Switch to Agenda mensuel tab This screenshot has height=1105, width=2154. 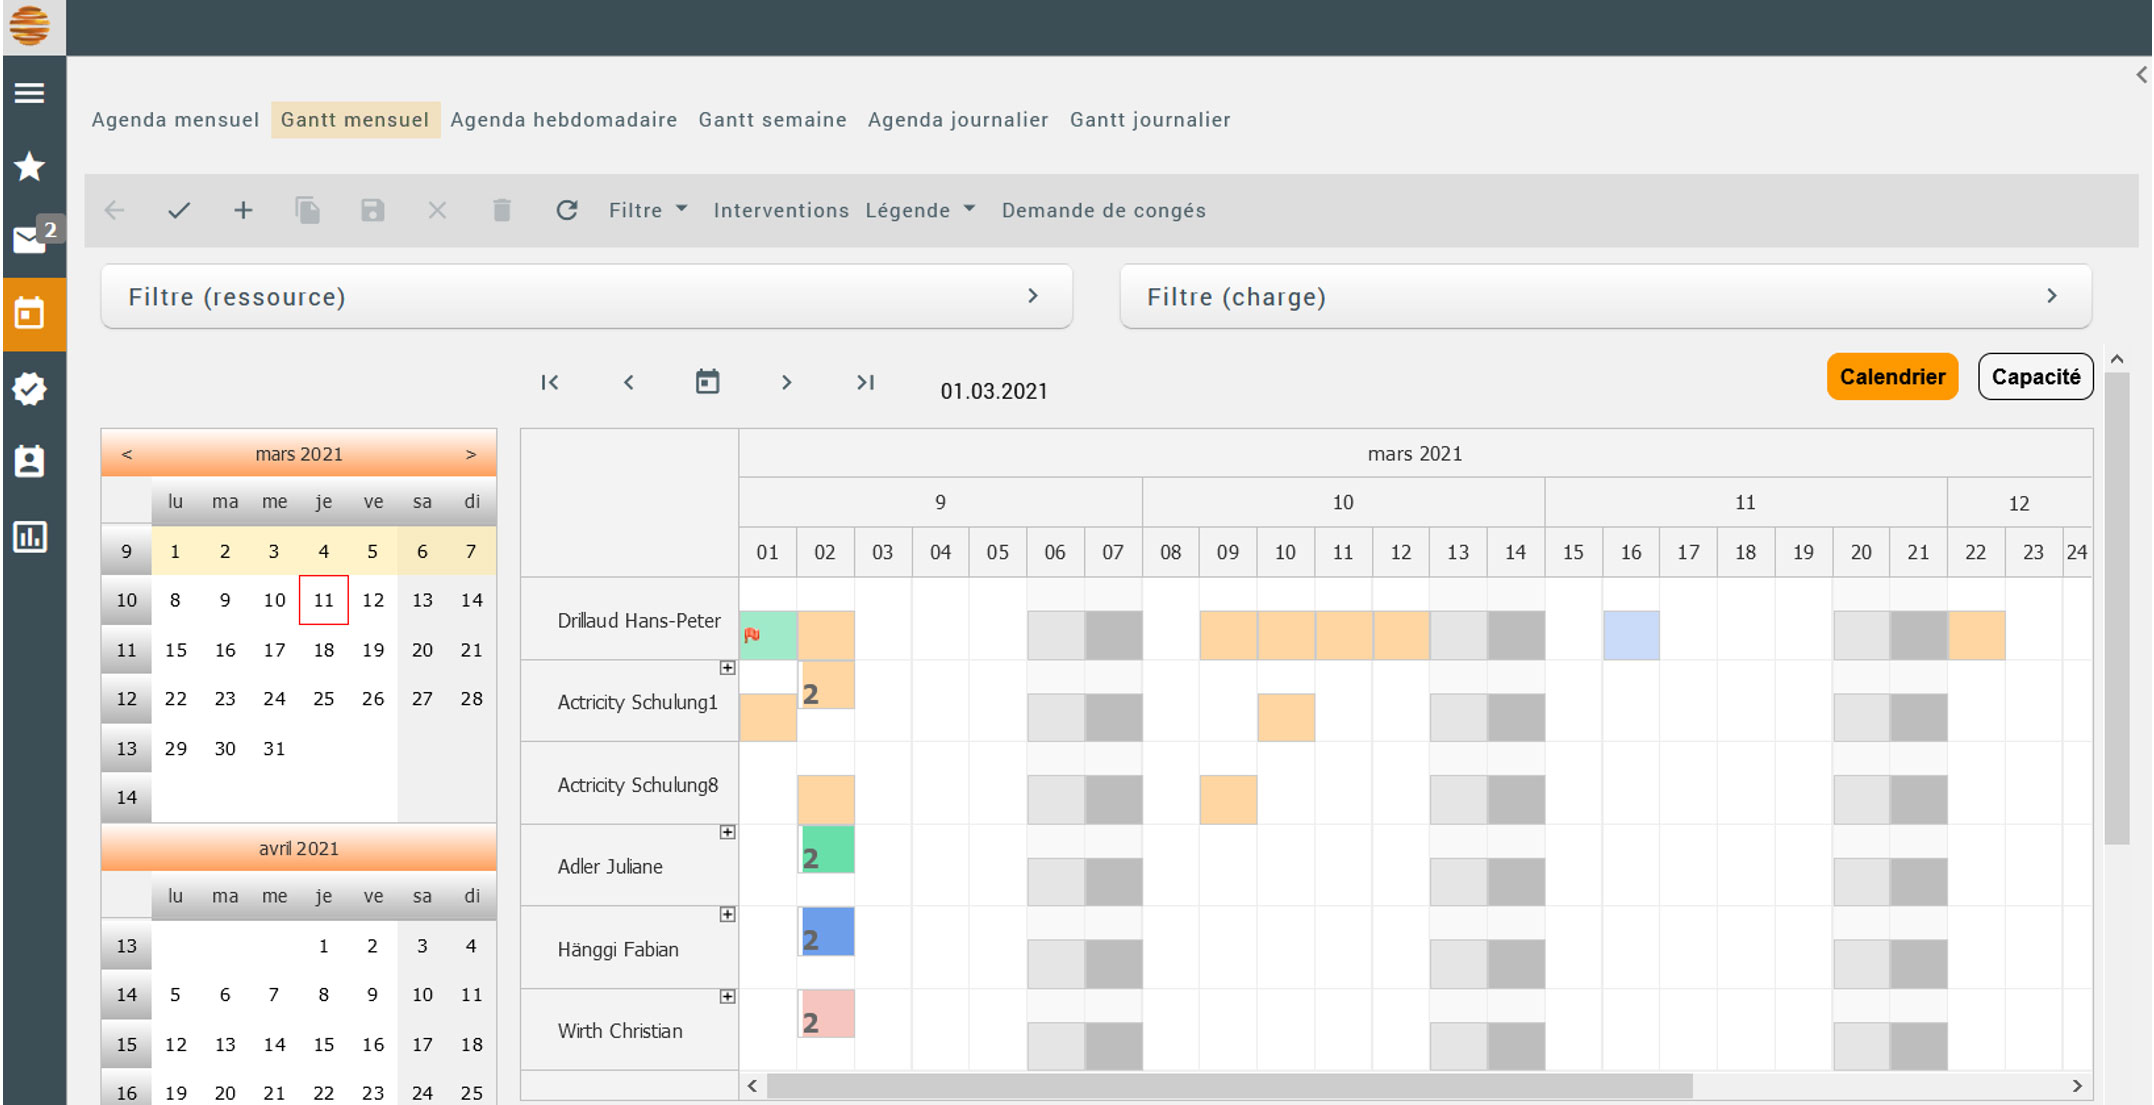[x=175, y=120]
